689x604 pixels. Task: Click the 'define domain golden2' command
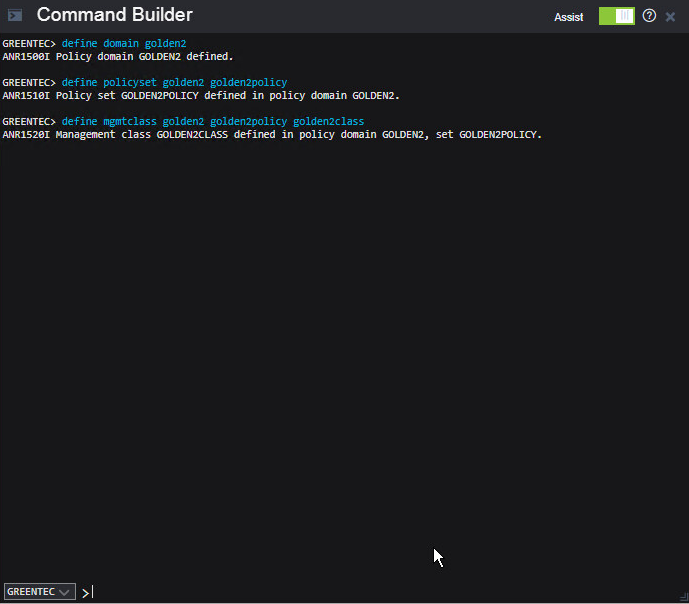124,44
